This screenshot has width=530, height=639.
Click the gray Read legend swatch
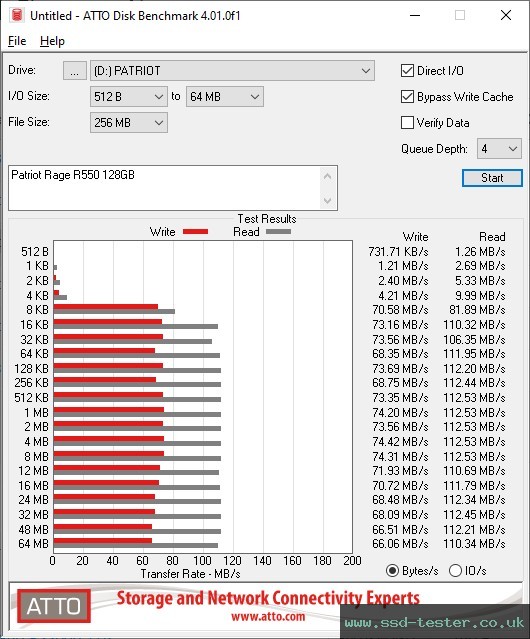pos(278,232)
